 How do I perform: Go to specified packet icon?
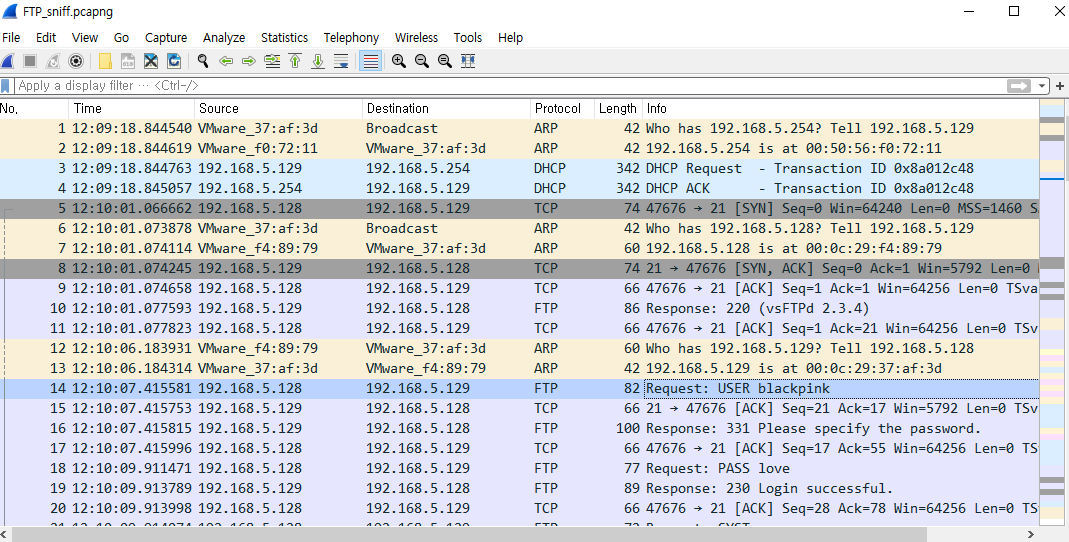click(272, 61)
